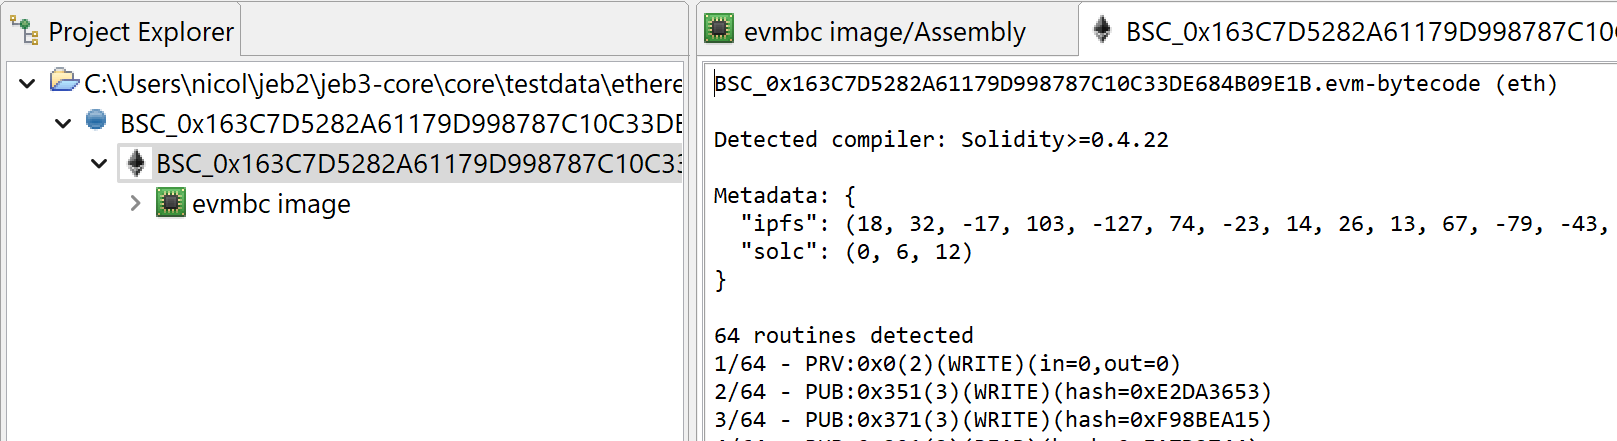Click the blue sphere project icon
1617x441 pixels.
coord(97,121)
